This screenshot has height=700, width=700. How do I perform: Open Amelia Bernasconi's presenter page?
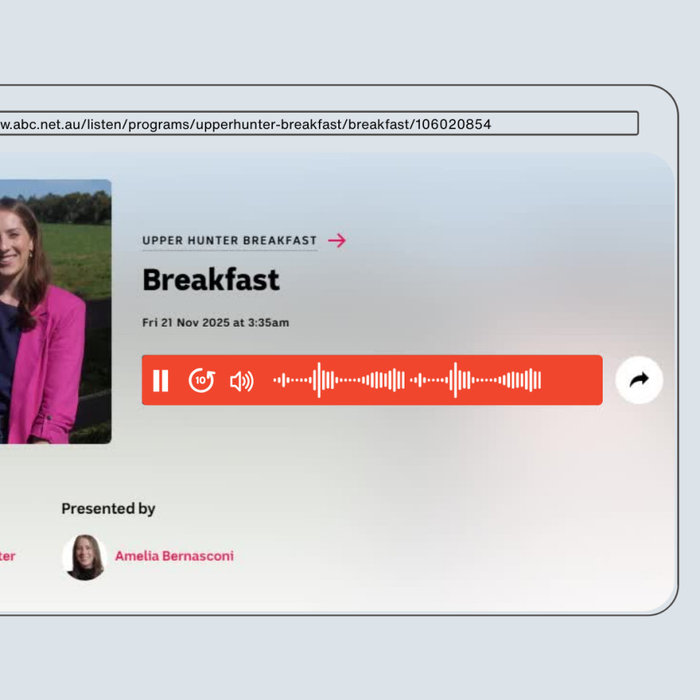pos(174,556)
